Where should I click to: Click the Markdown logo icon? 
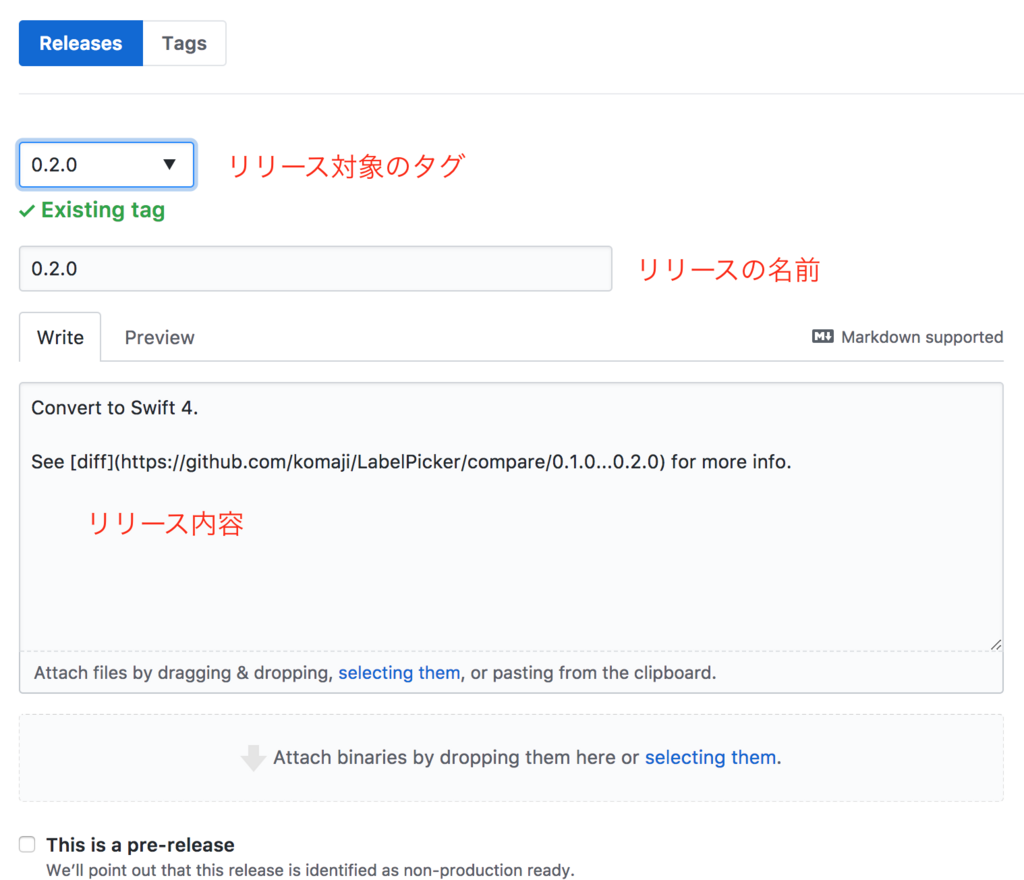coord(823,336)
